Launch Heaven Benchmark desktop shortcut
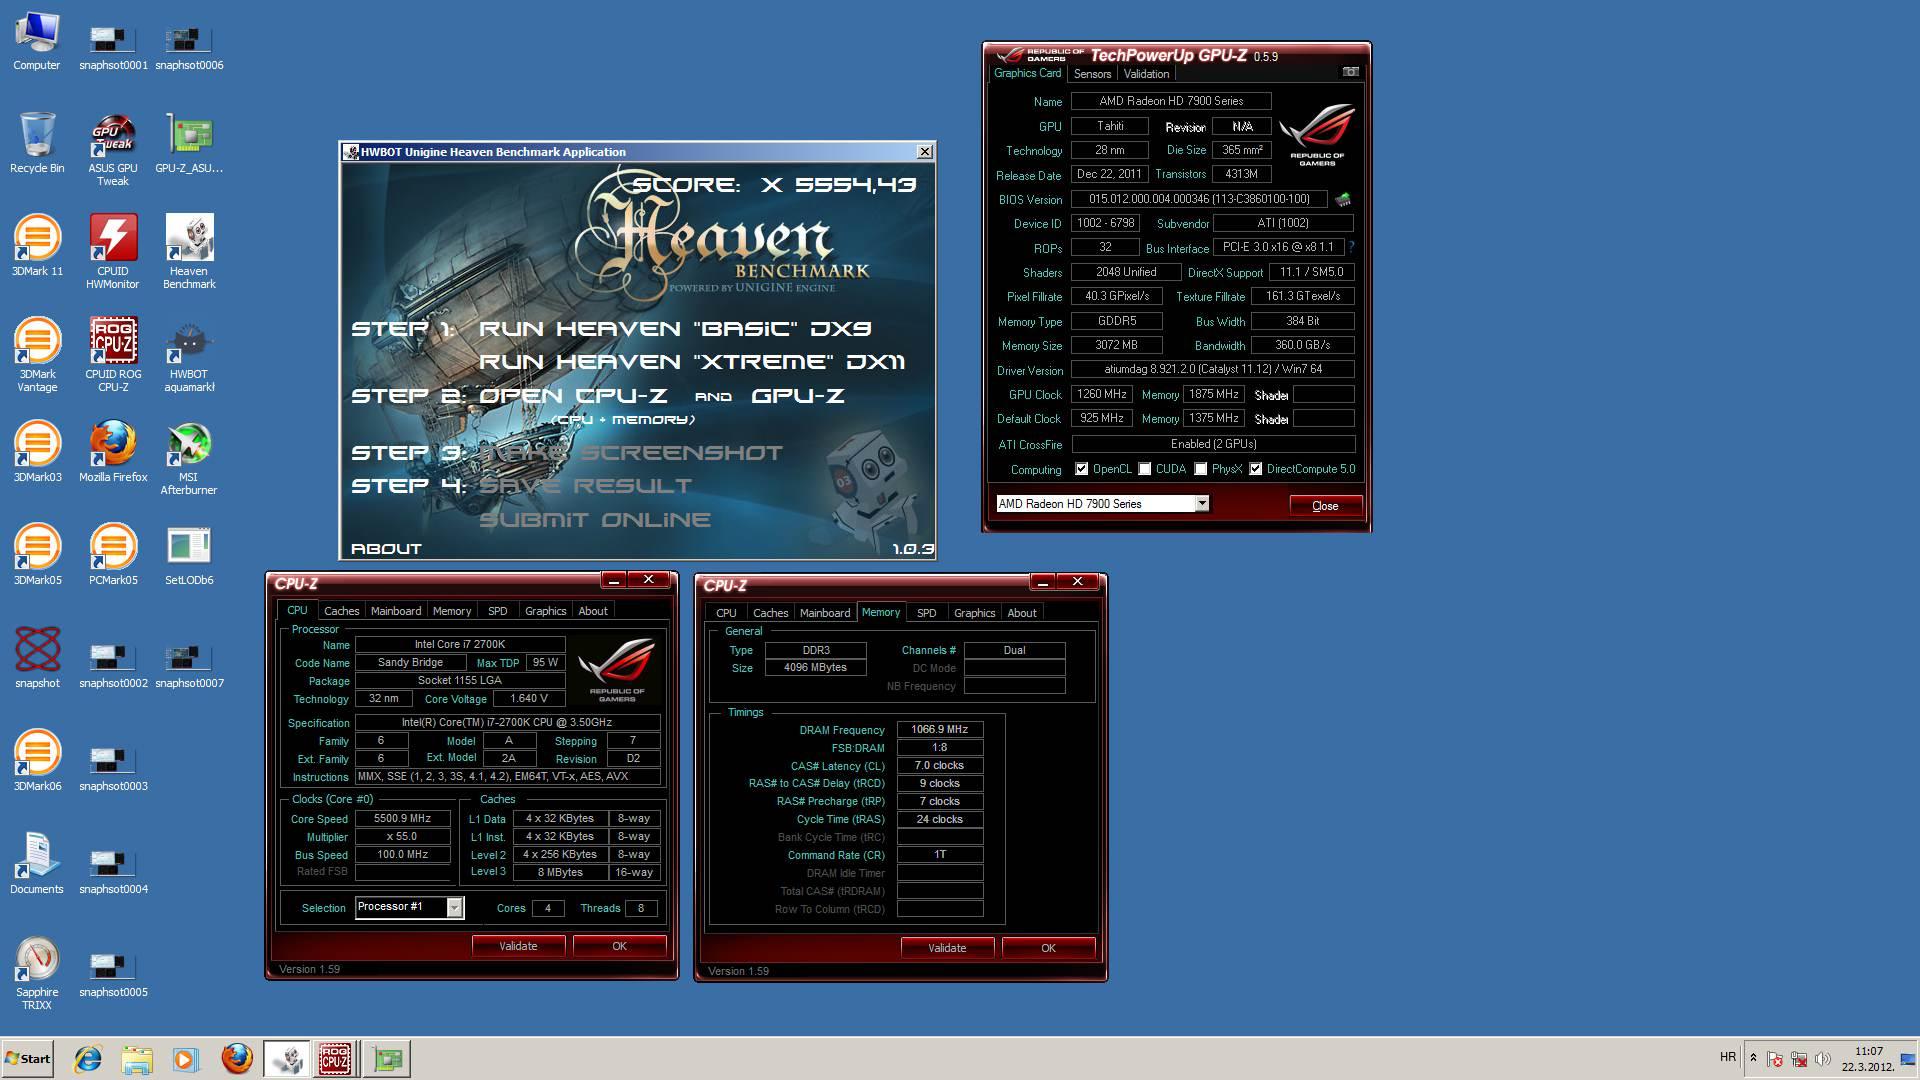 tap(189, 253)
